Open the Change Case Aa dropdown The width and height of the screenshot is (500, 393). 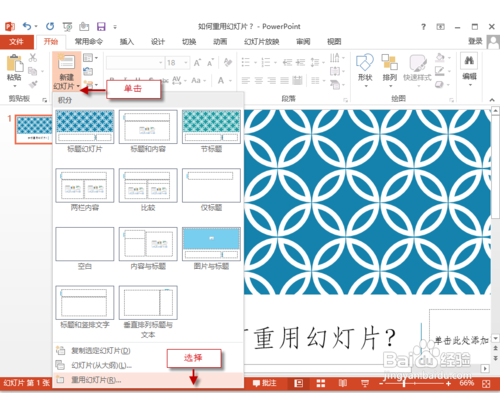point(199,80)
